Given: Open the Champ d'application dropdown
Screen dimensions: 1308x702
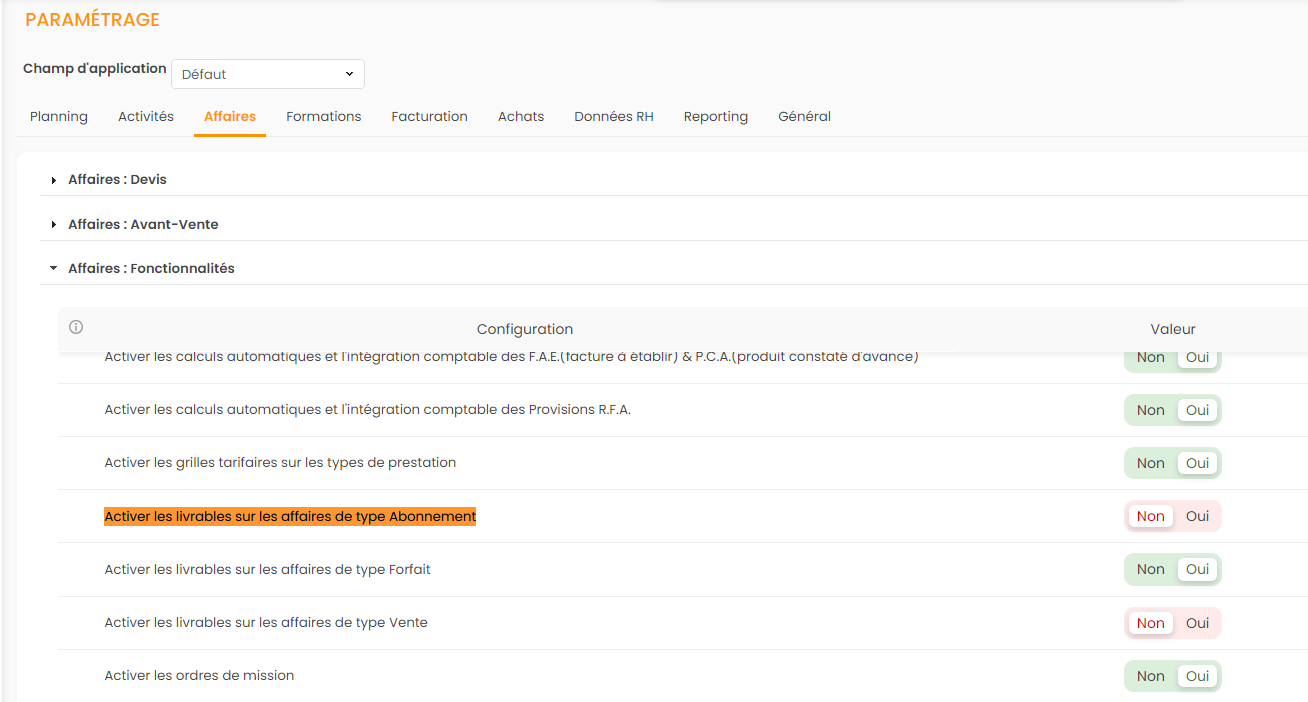Looking at the screenshot, I should (268, 74).
